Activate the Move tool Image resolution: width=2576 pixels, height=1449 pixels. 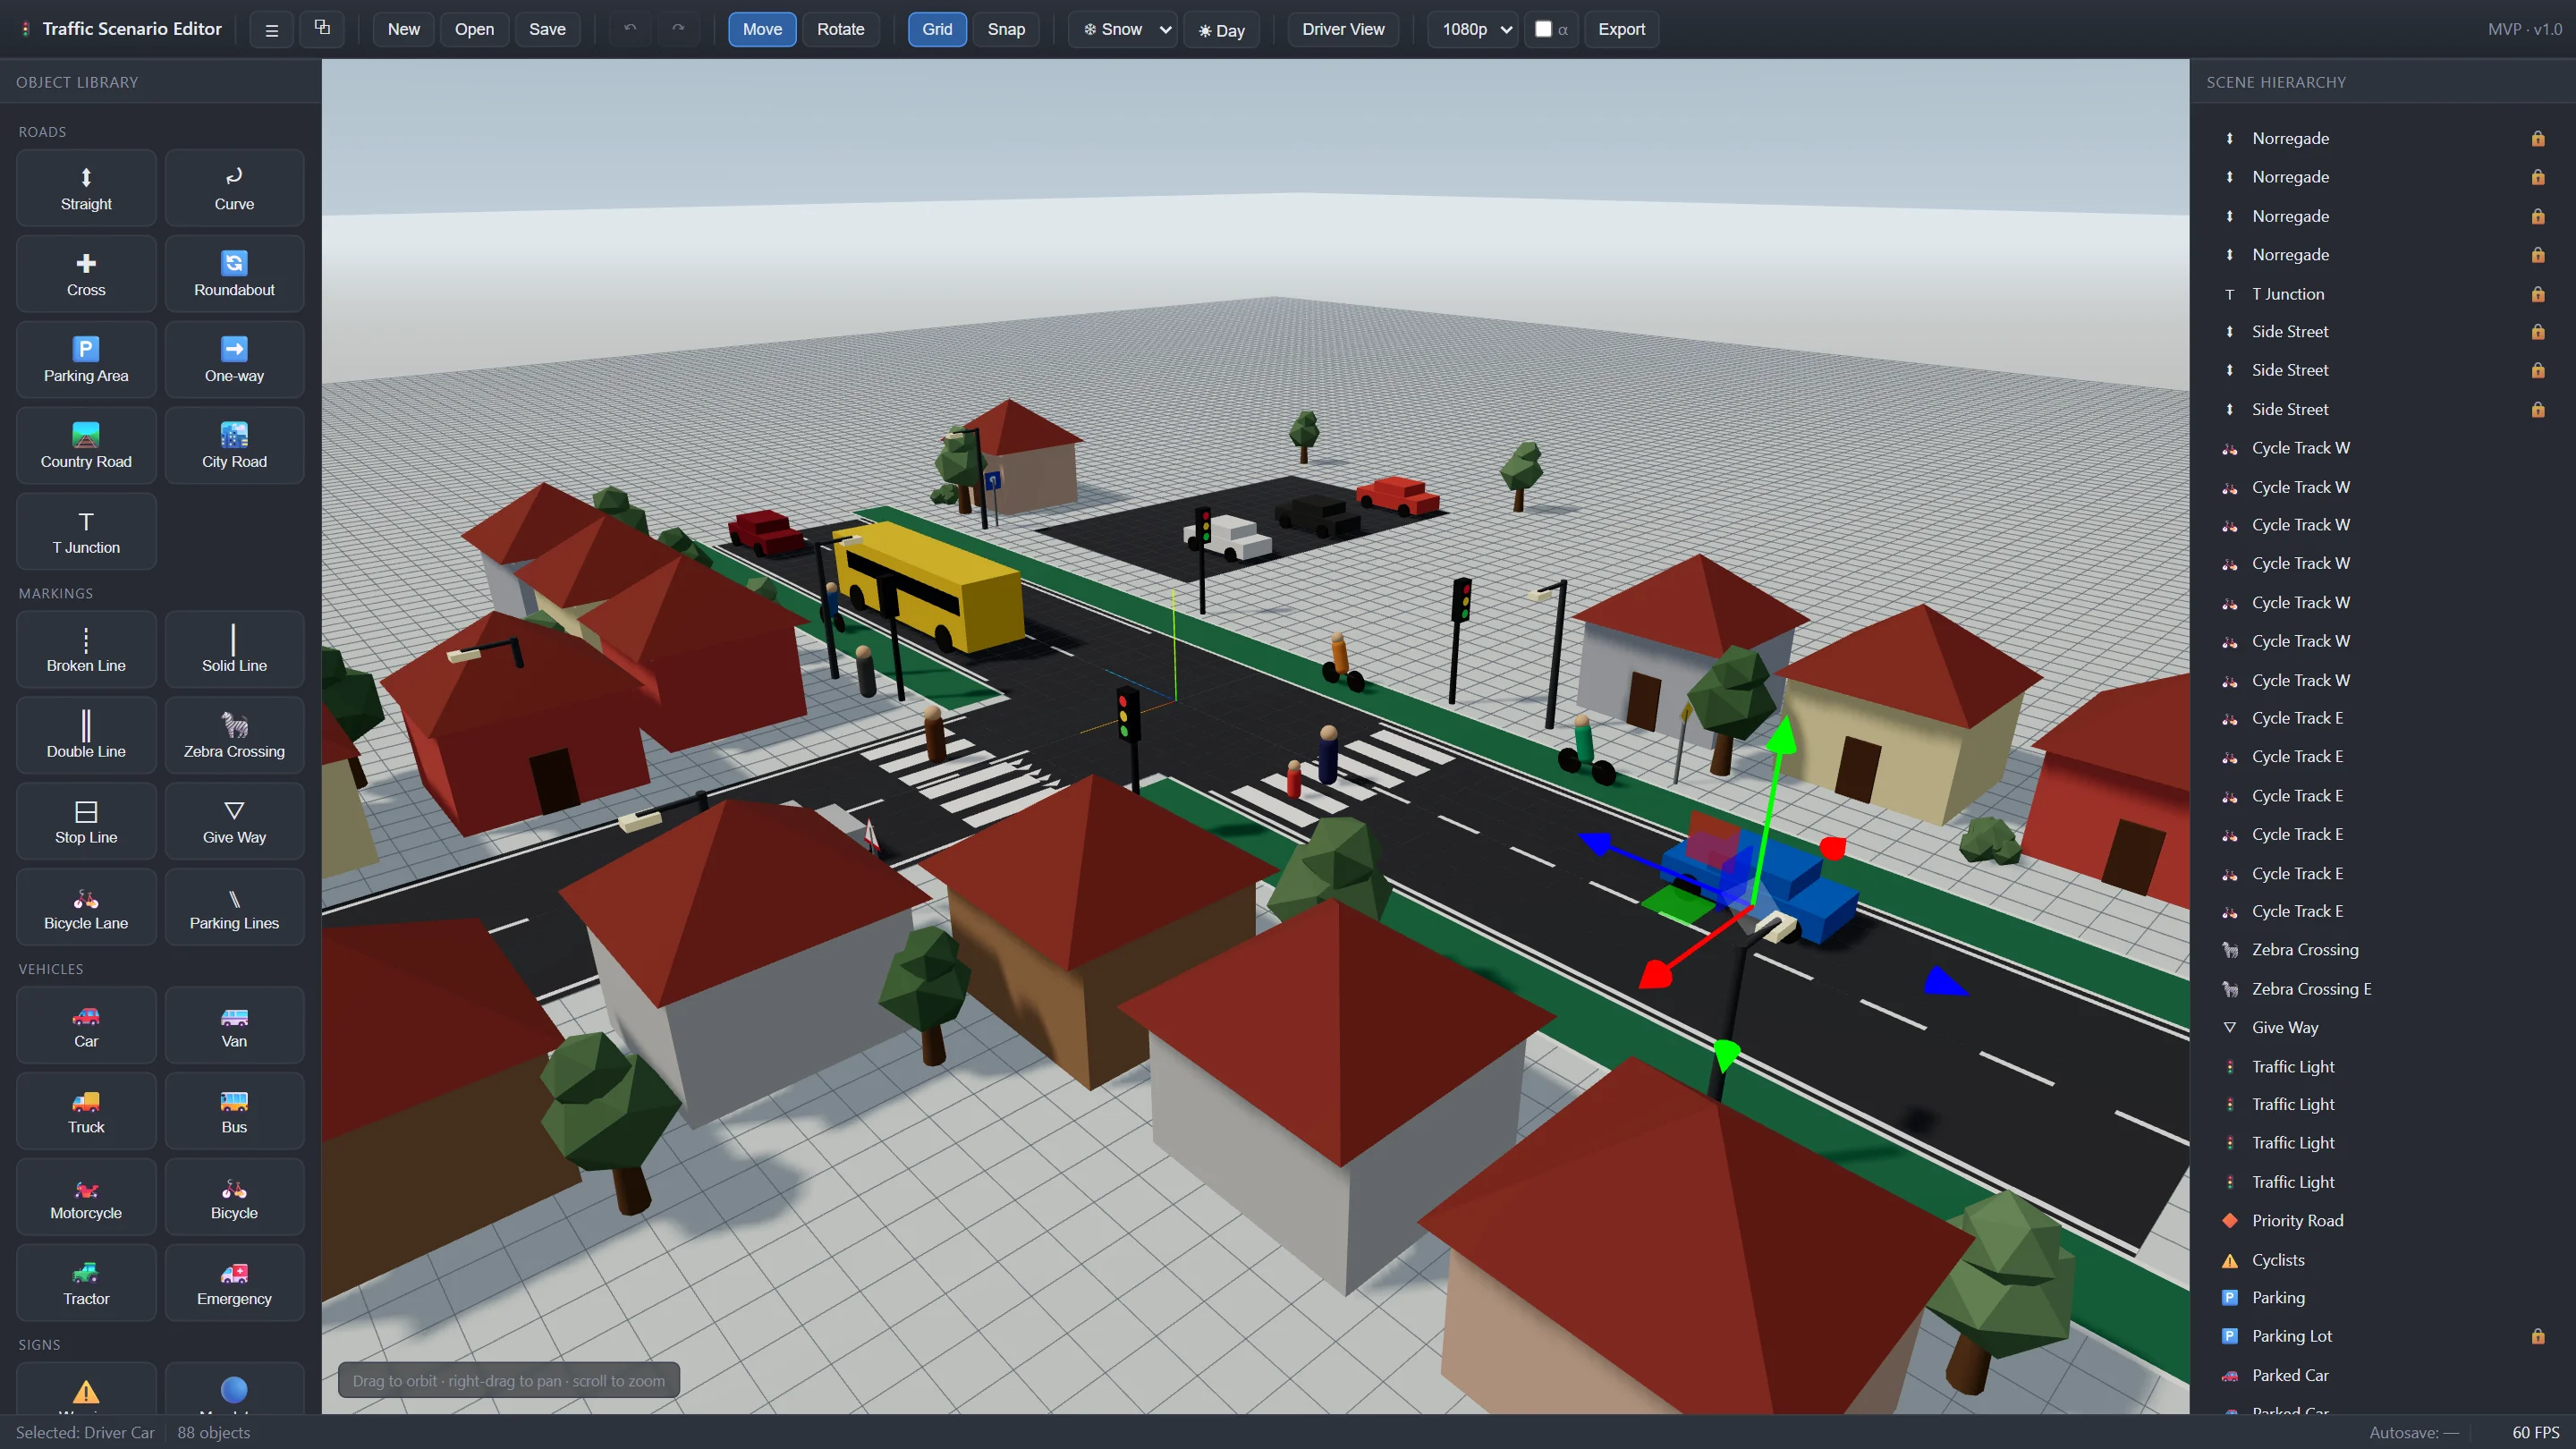tap(762, 29)
